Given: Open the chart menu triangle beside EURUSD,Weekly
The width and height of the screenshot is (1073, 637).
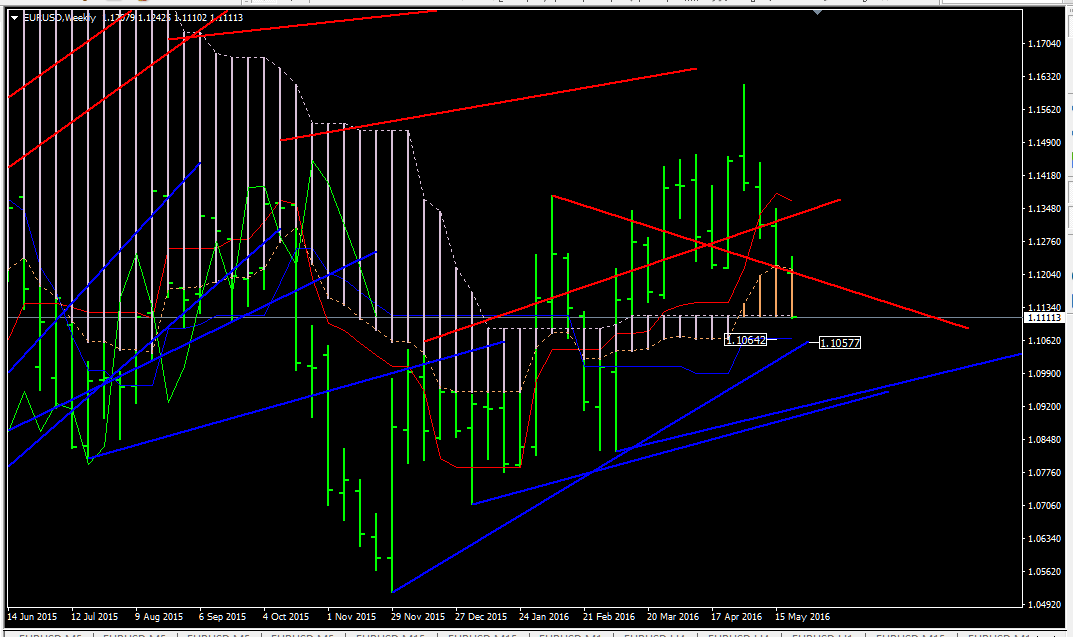Looking at the screenshot, I should click(14, 18).
